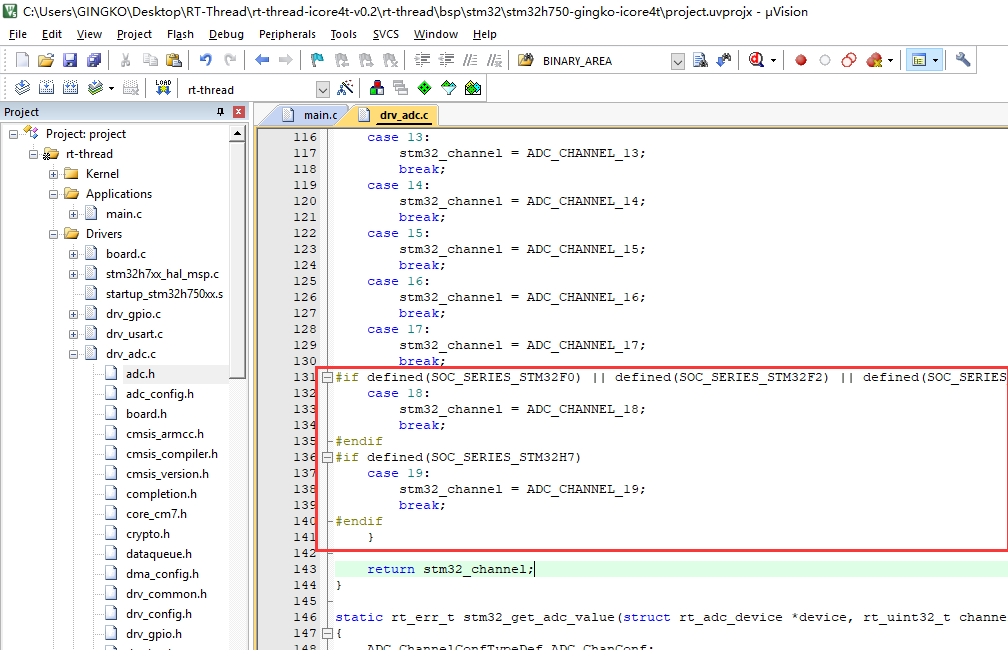Pin the Project panel

coord(221,112)
